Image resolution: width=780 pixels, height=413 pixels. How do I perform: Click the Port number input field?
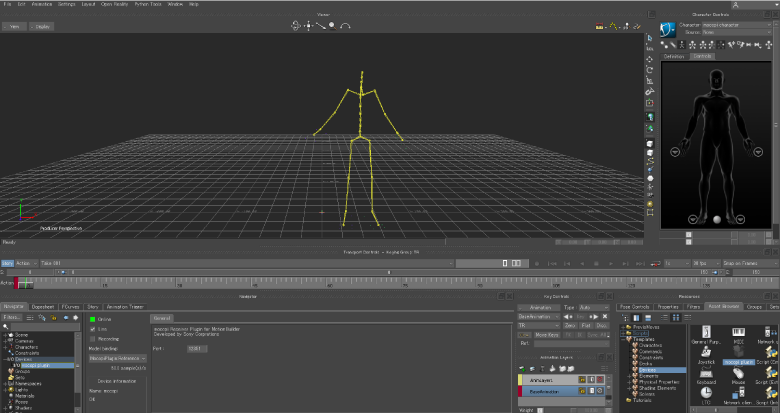click(x=198, y=347)
